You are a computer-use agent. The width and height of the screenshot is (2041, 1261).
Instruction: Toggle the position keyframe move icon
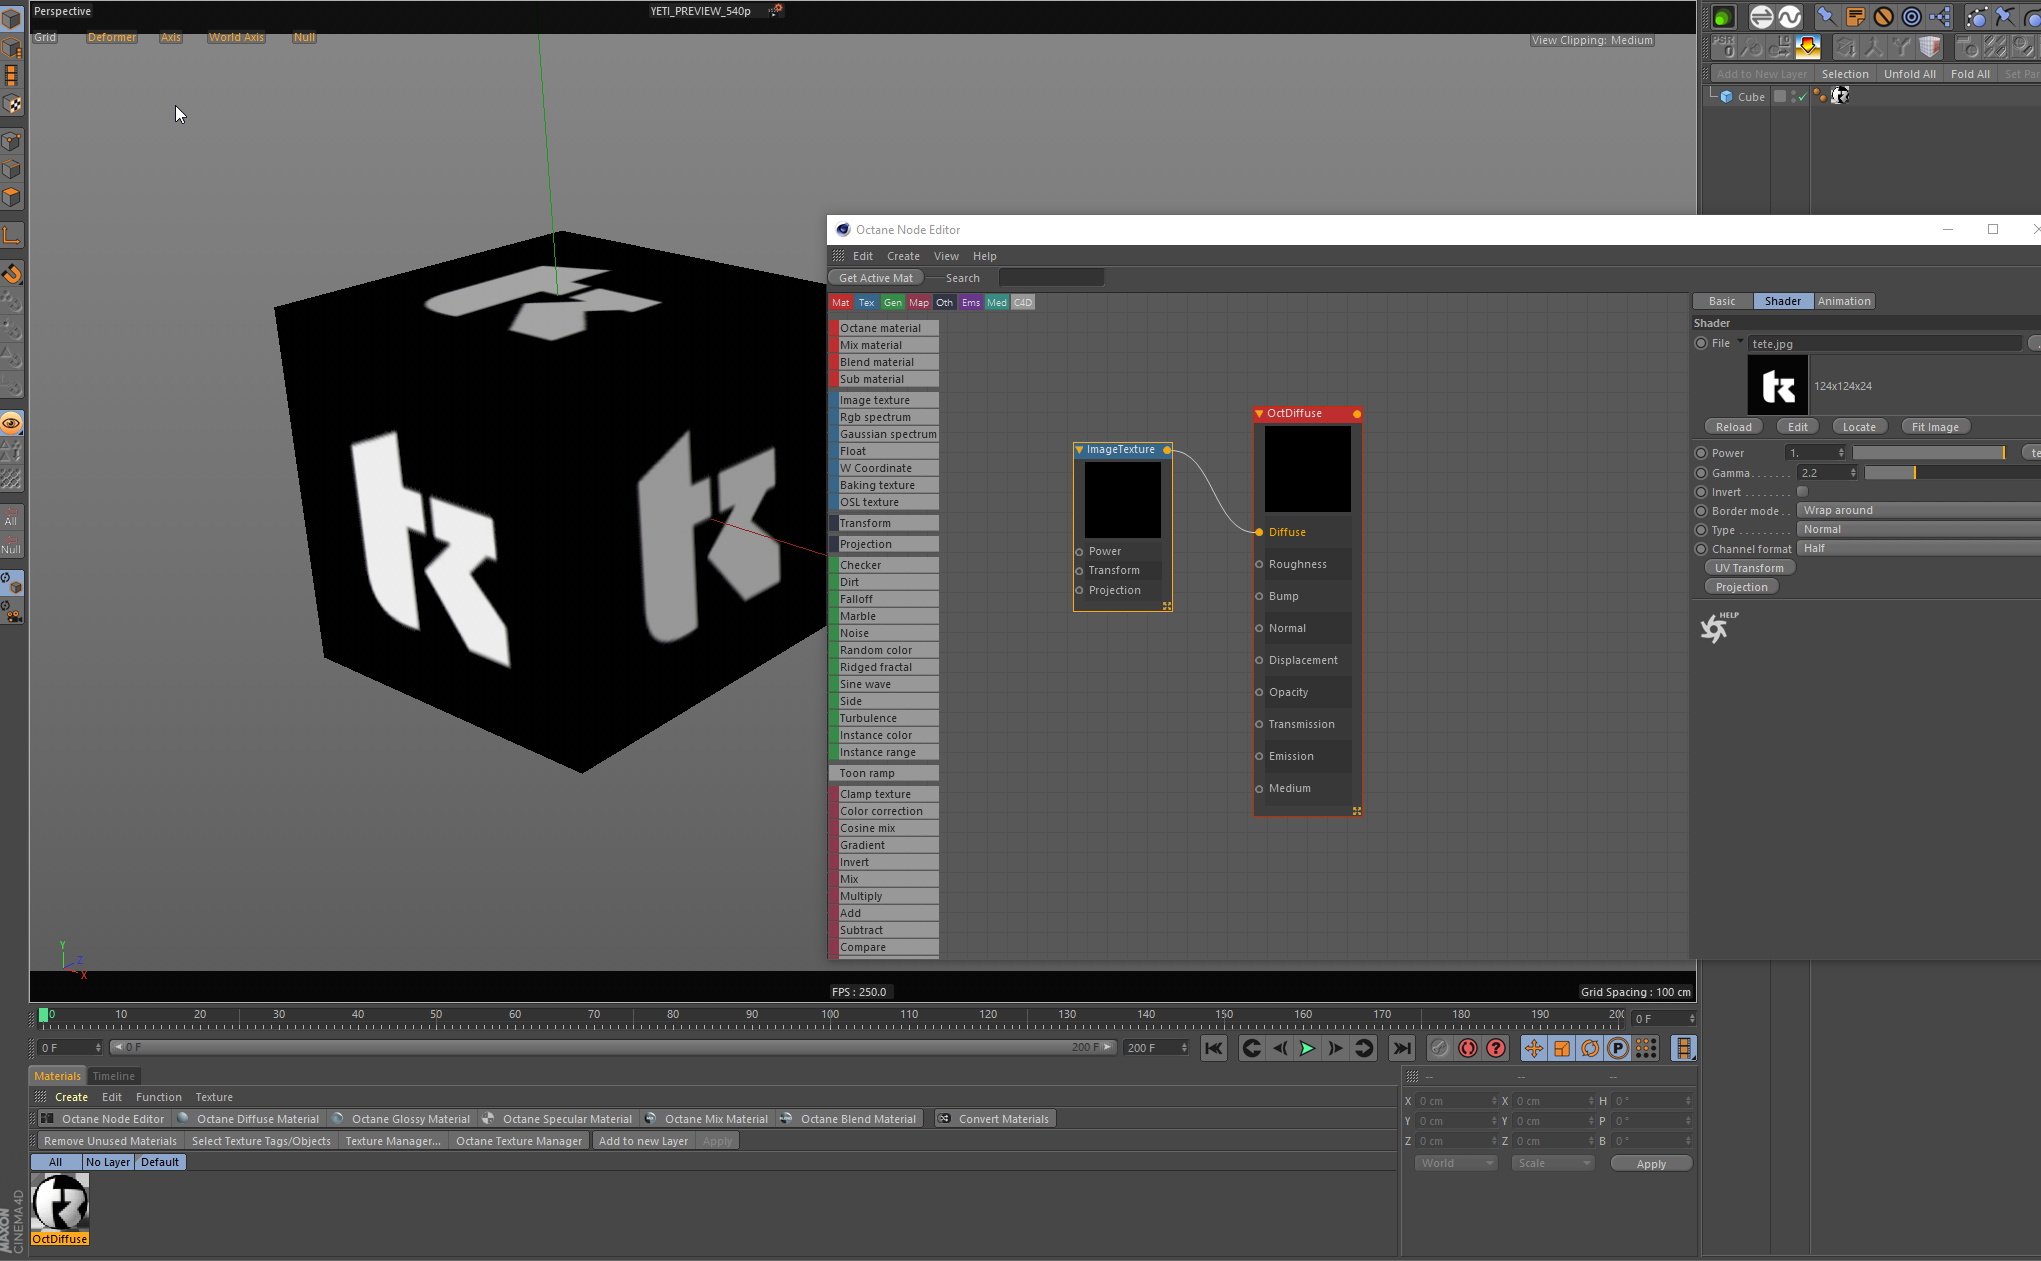(x=1533, y=1048)
